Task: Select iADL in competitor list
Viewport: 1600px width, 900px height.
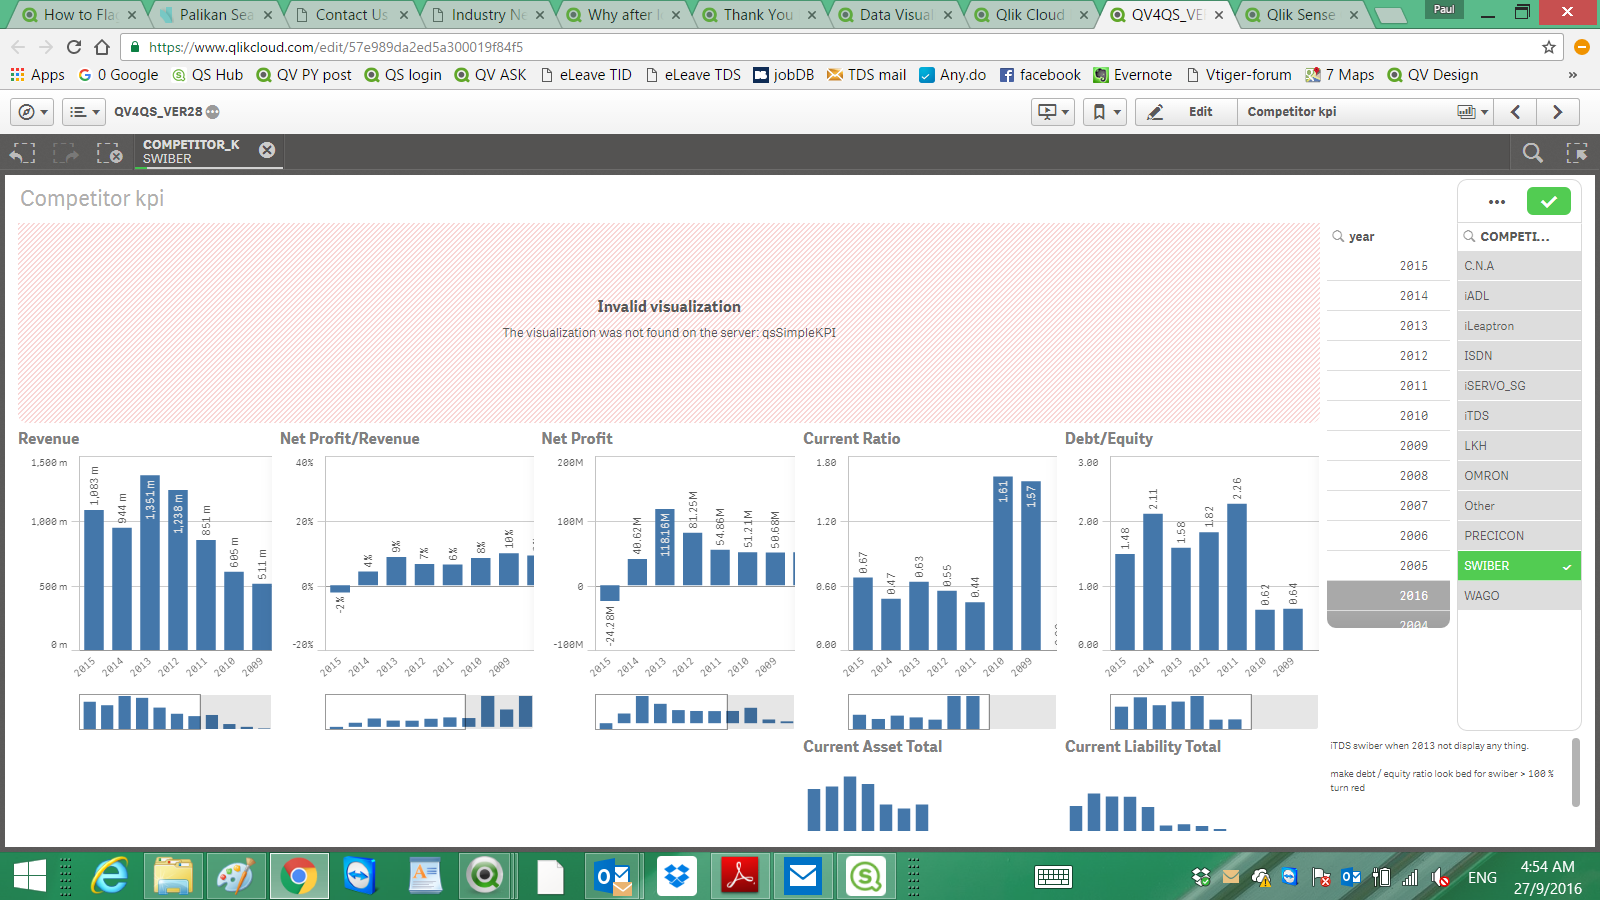Action: (x=1519, y=296)
